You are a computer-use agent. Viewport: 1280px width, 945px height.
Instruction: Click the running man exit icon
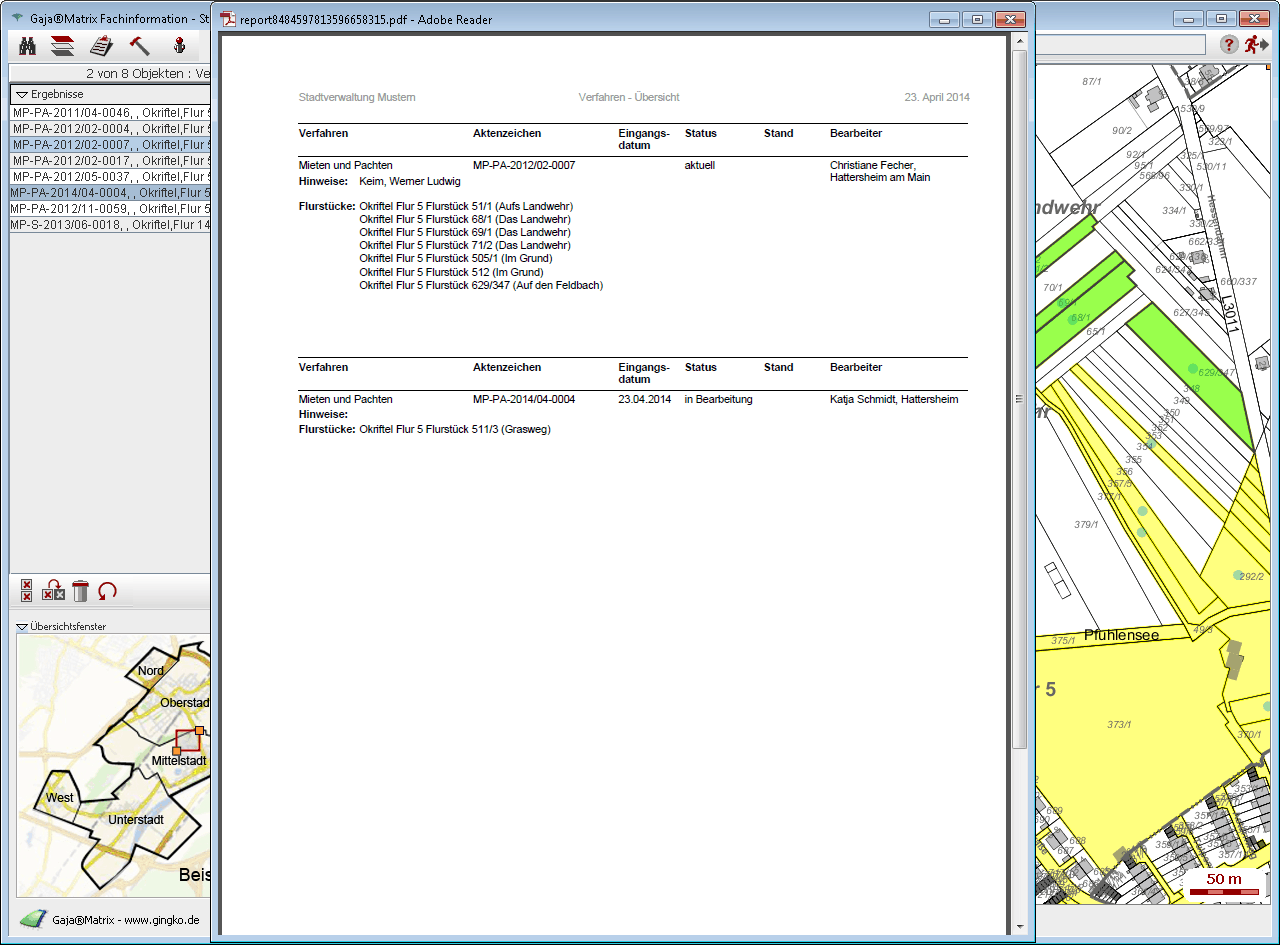tap(1256, 45)
